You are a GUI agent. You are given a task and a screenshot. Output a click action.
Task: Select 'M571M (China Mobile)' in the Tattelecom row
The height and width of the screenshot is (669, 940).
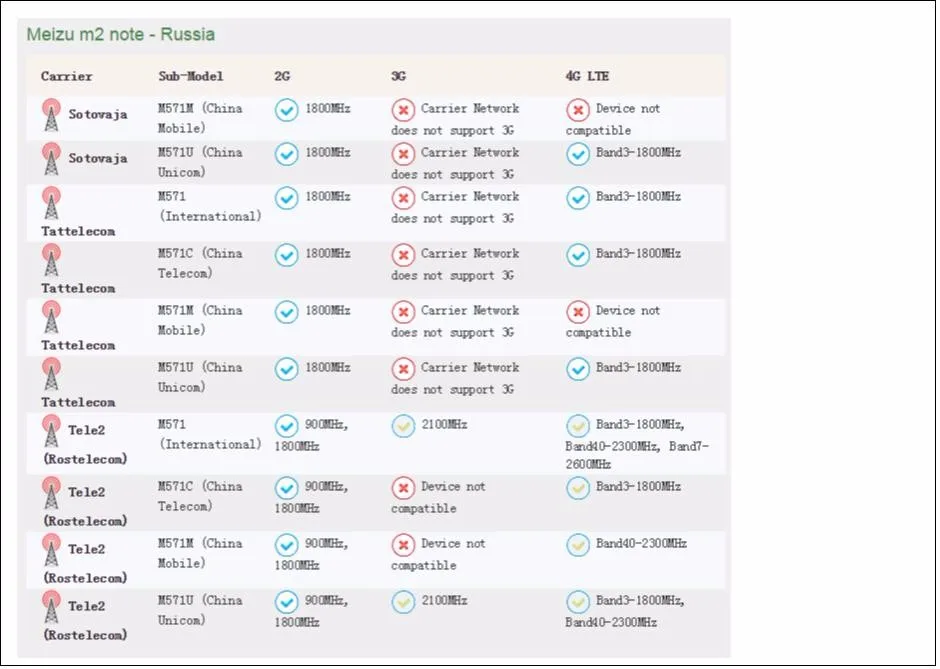(200, 320)
